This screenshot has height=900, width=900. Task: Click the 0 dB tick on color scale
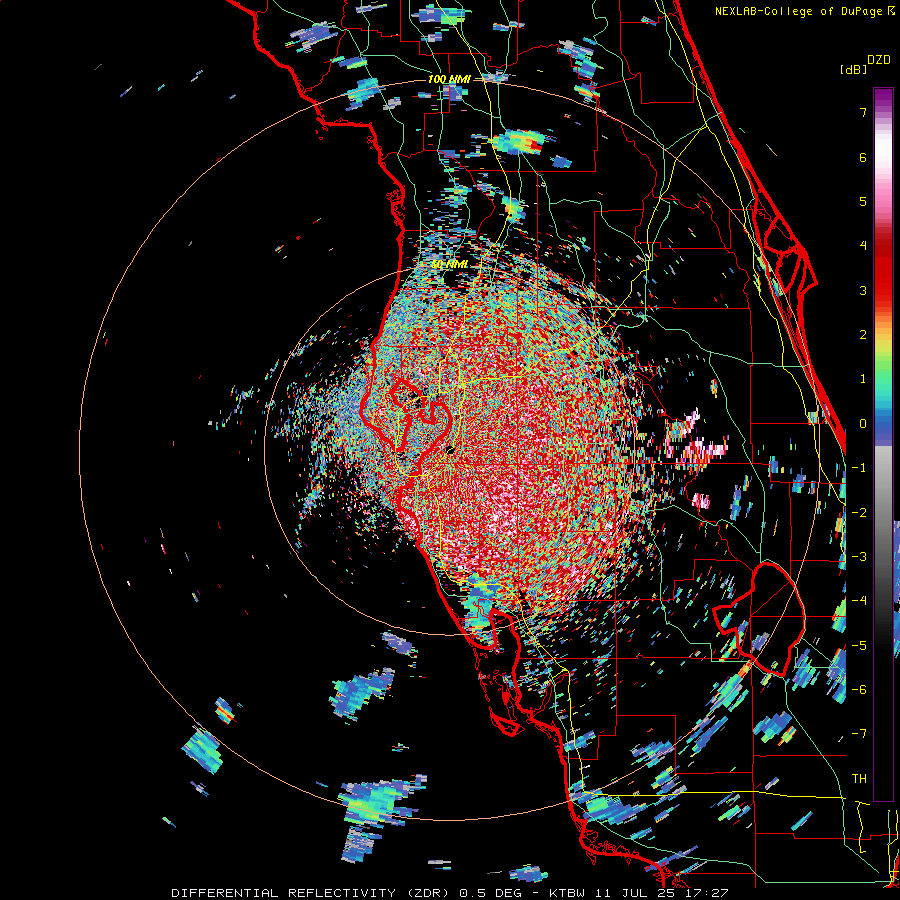[863, 423]
